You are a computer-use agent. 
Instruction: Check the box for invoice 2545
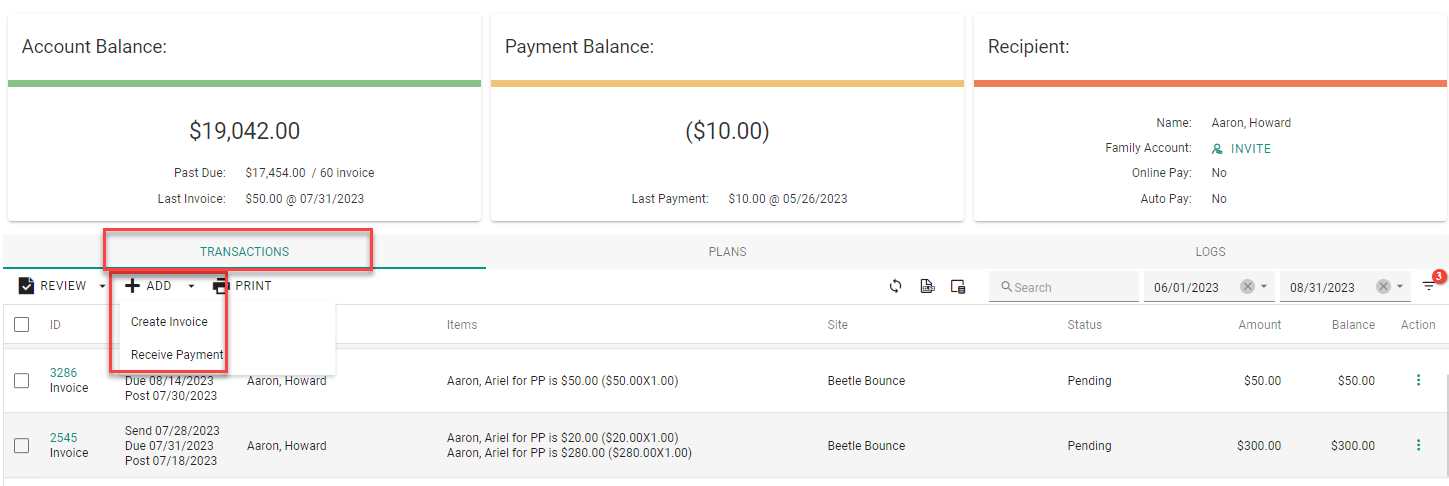(22, 445)
